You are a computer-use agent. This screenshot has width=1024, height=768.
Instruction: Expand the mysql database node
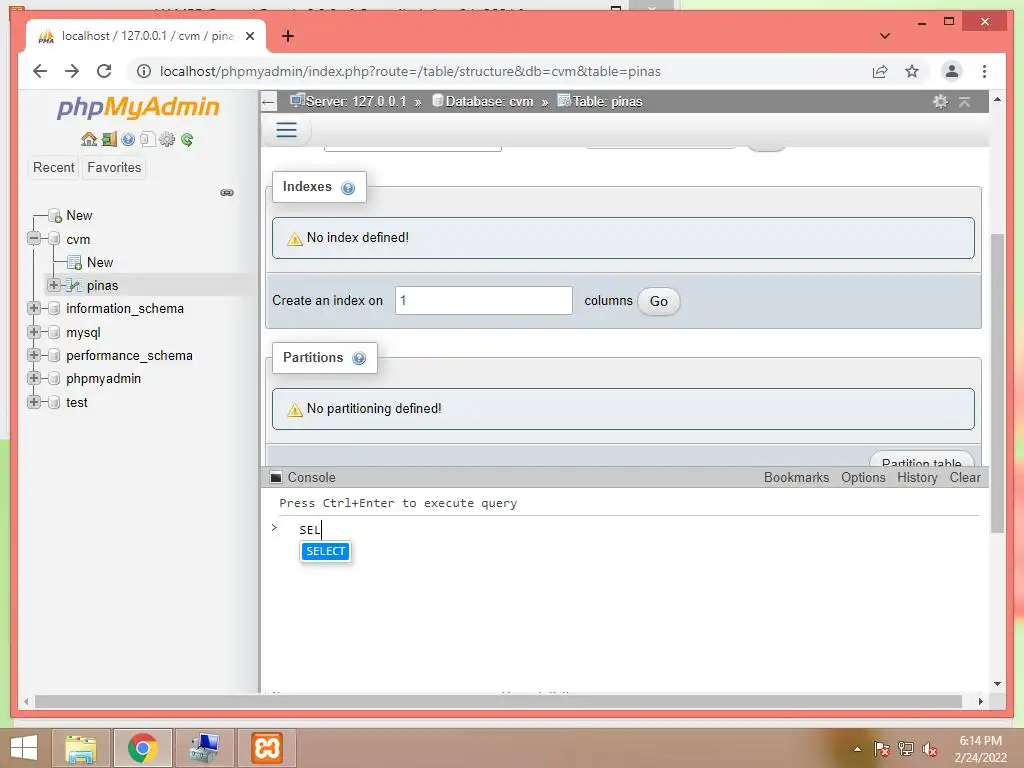34,332
